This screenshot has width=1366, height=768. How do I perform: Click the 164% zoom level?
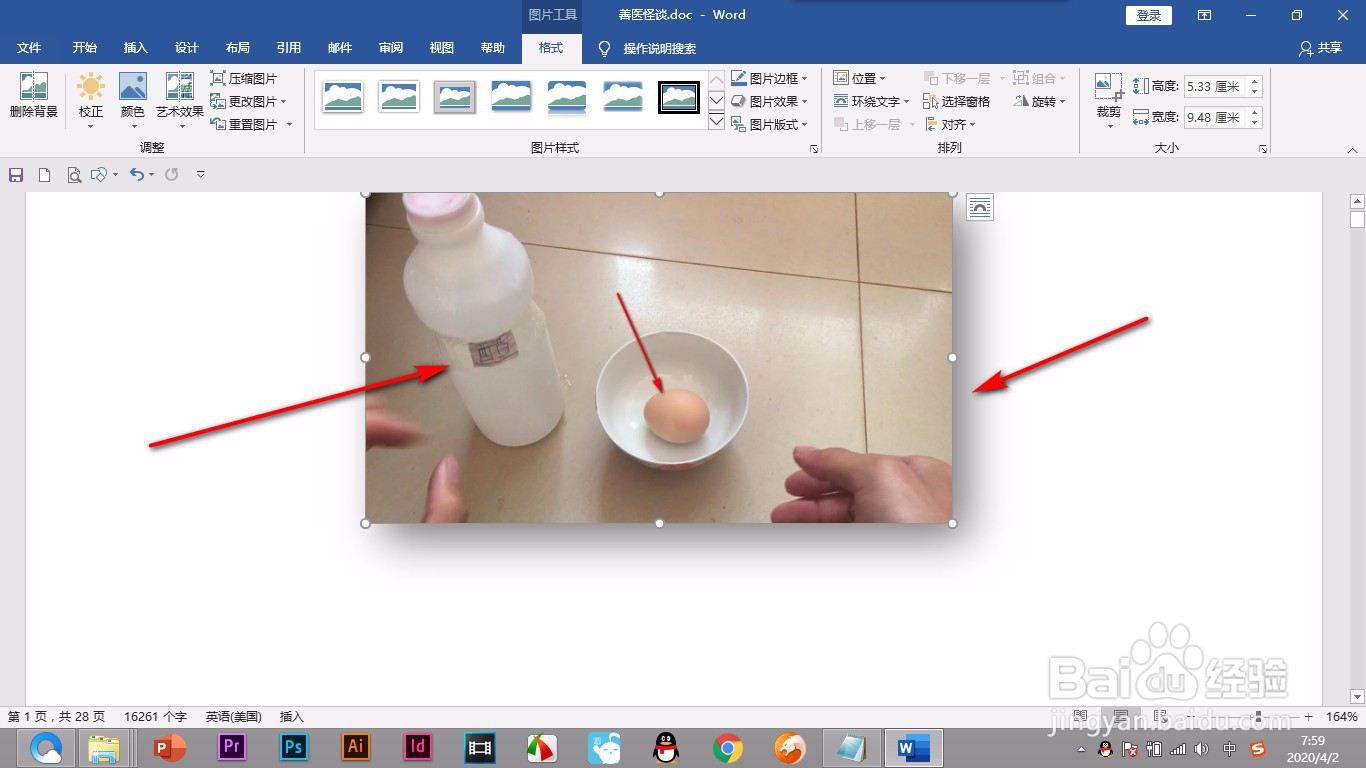click(1342, 717)
